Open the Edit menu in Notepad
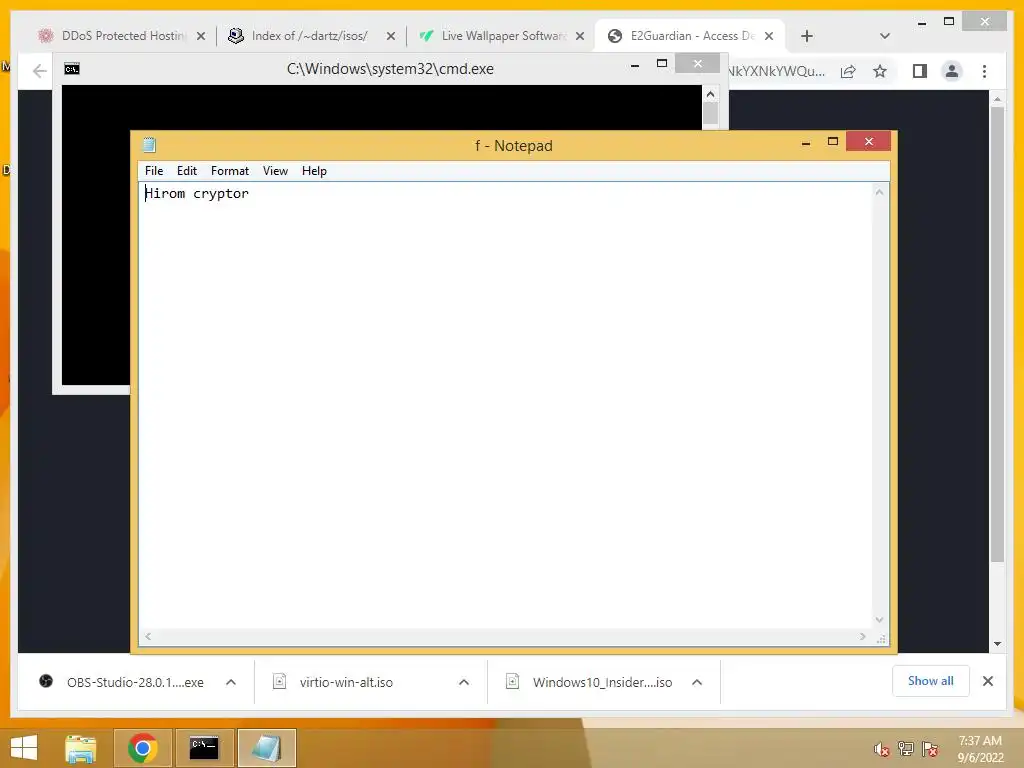 (187, 171)
